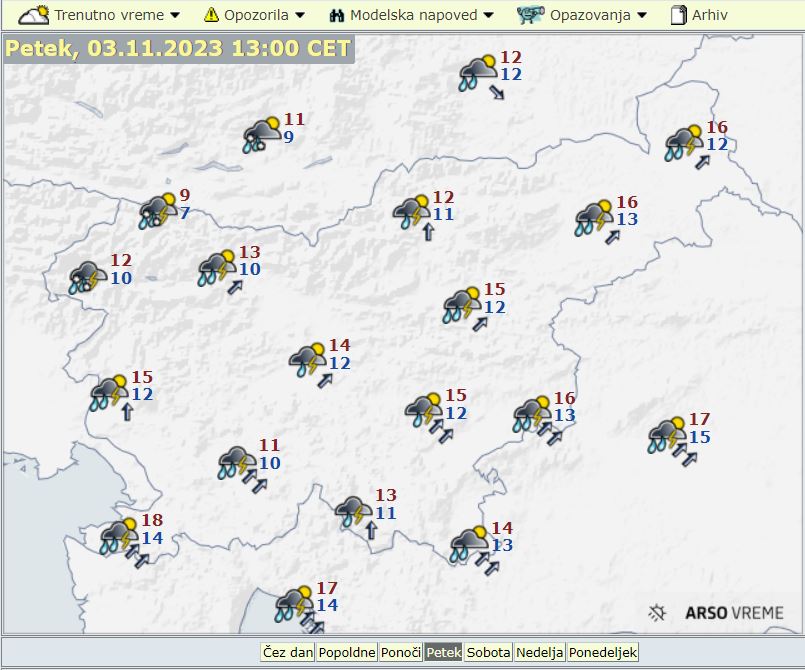805x670 pixels.
Task: Click the Arhiv document icon
Action: tap(678, 15)
